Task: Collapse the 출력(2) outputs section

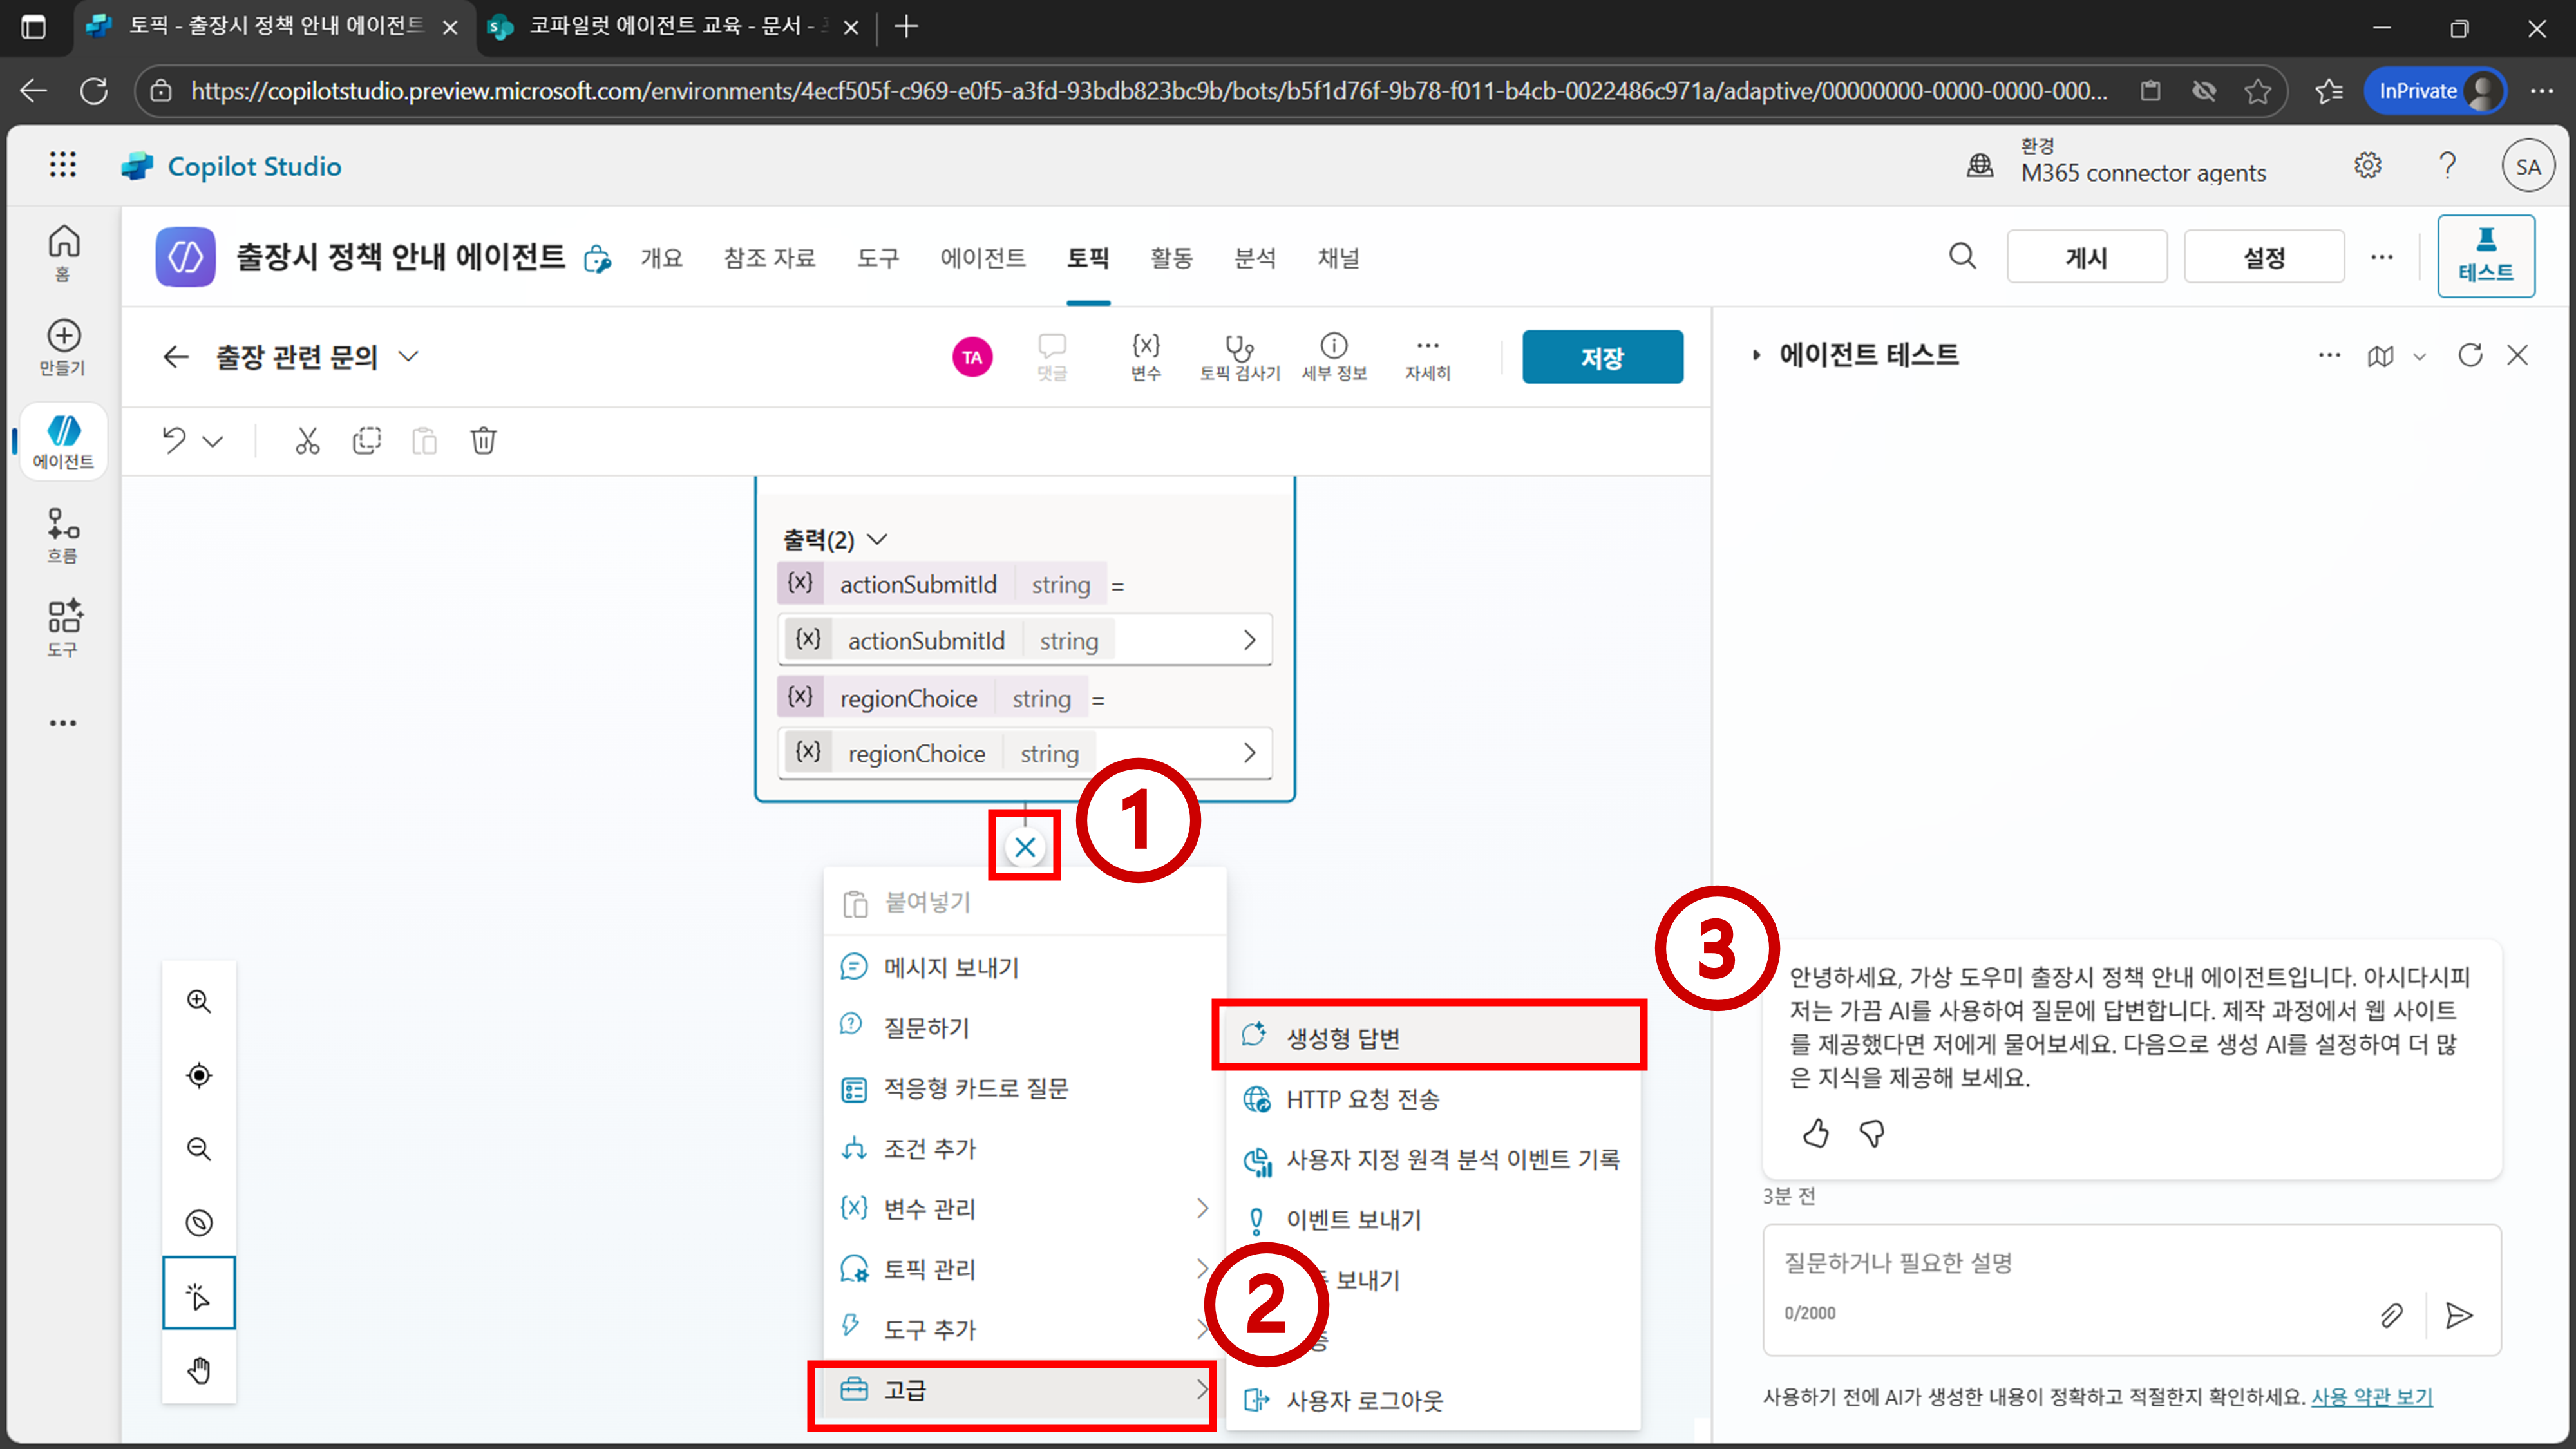Action: point(877,540)
